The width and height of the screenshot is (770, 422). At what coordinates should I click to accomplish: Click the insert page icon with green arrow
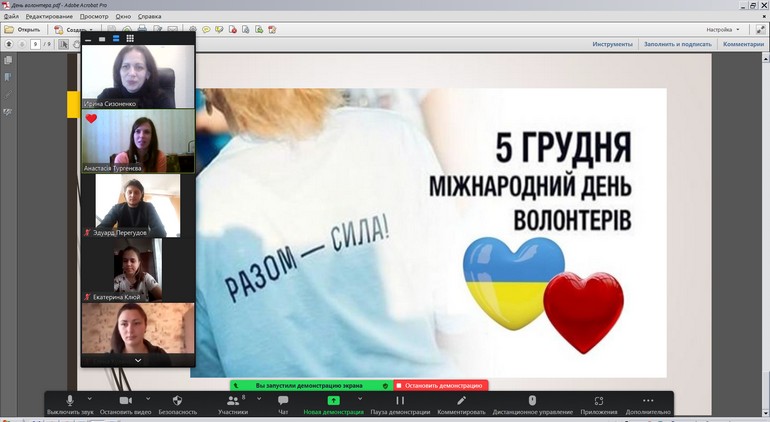point(259,29)
